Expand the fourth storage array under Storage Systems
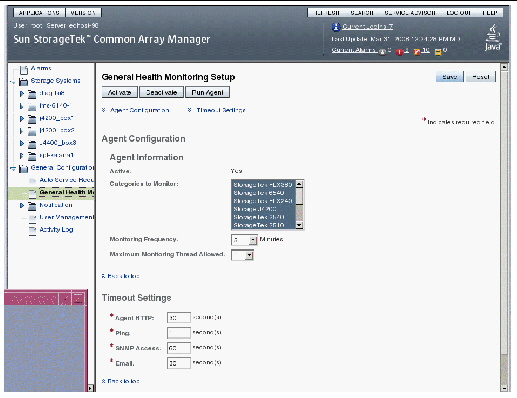Screen dimensions: 517x398 (x=22, y=131)
